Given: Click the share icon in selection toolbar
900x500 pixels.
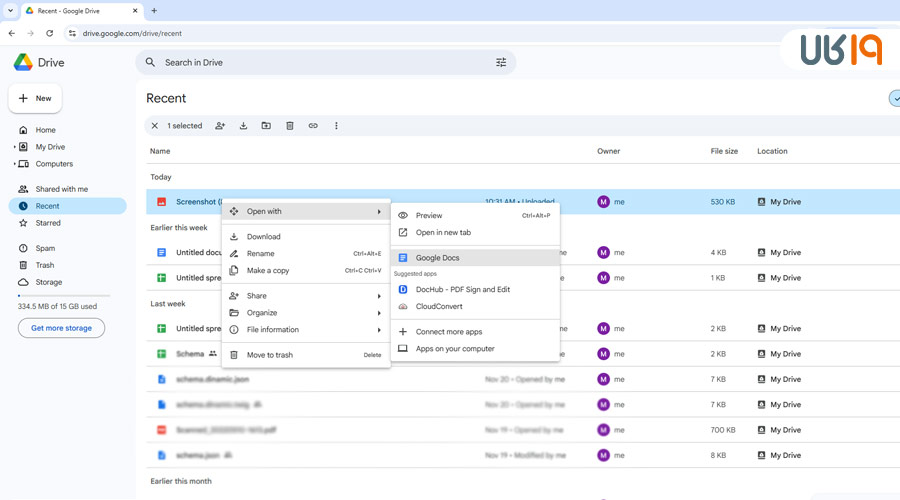Looking at the screenshot, I should pos(220,126).
